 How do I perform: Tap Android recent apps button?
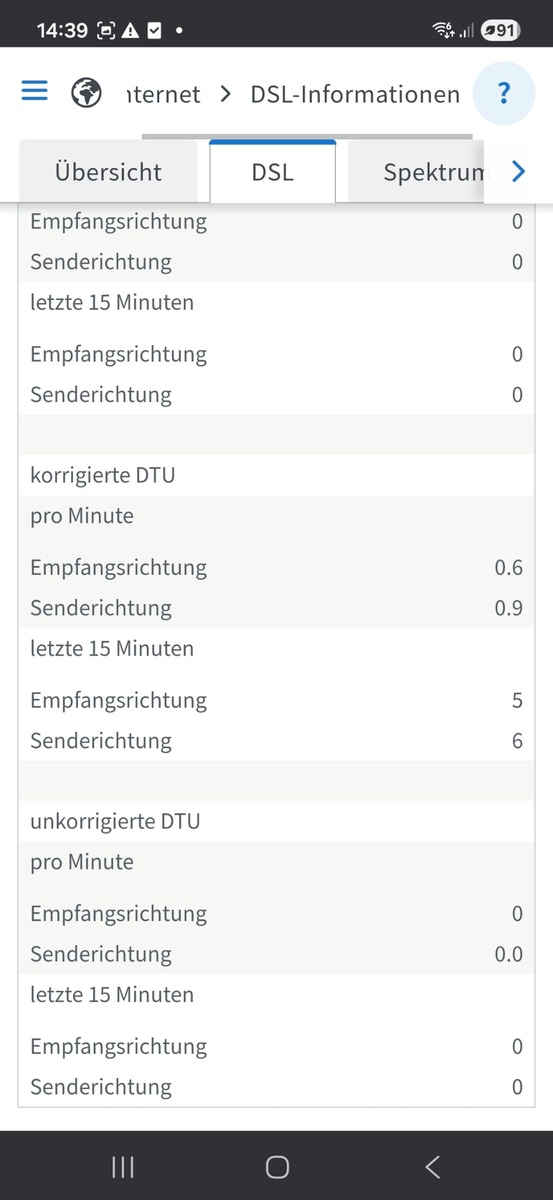(x=123, y=1166)
